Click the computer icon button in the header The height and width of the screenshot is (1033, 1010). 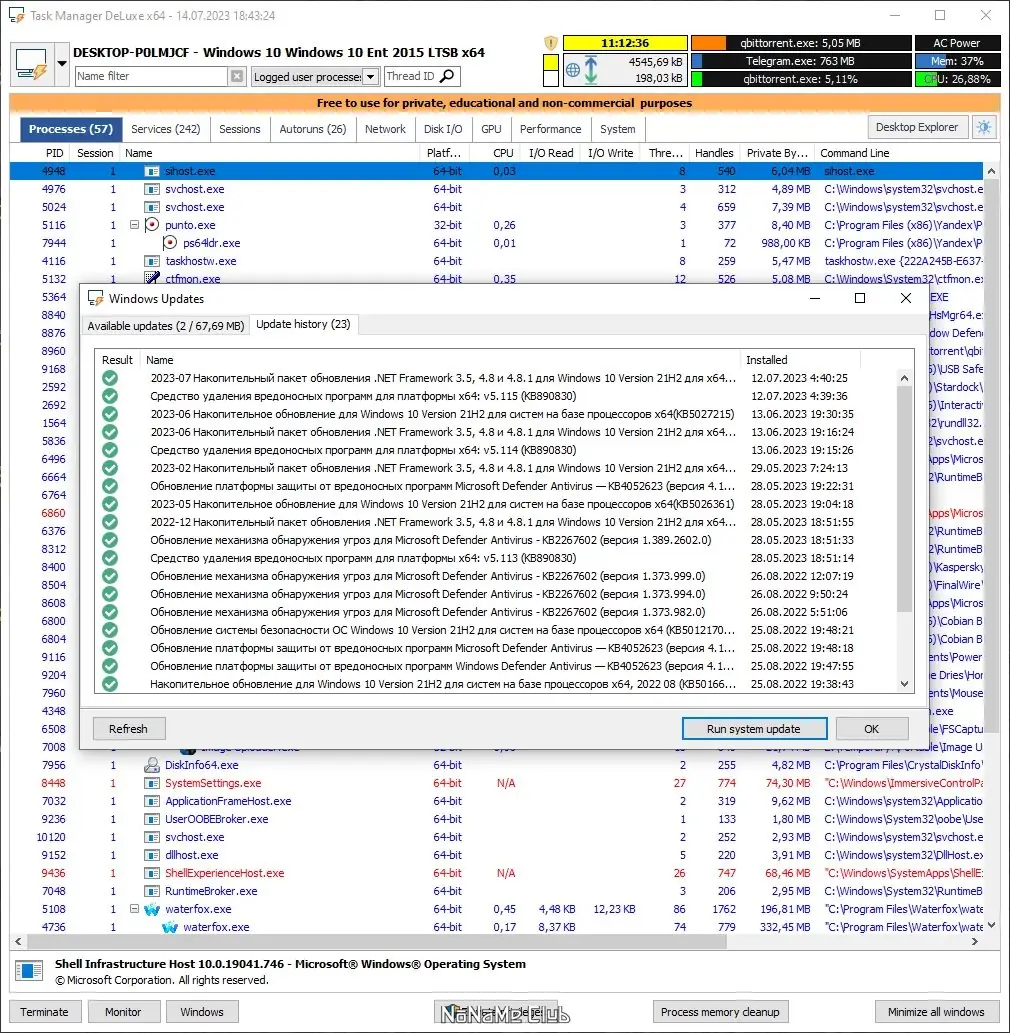point(31,64)
